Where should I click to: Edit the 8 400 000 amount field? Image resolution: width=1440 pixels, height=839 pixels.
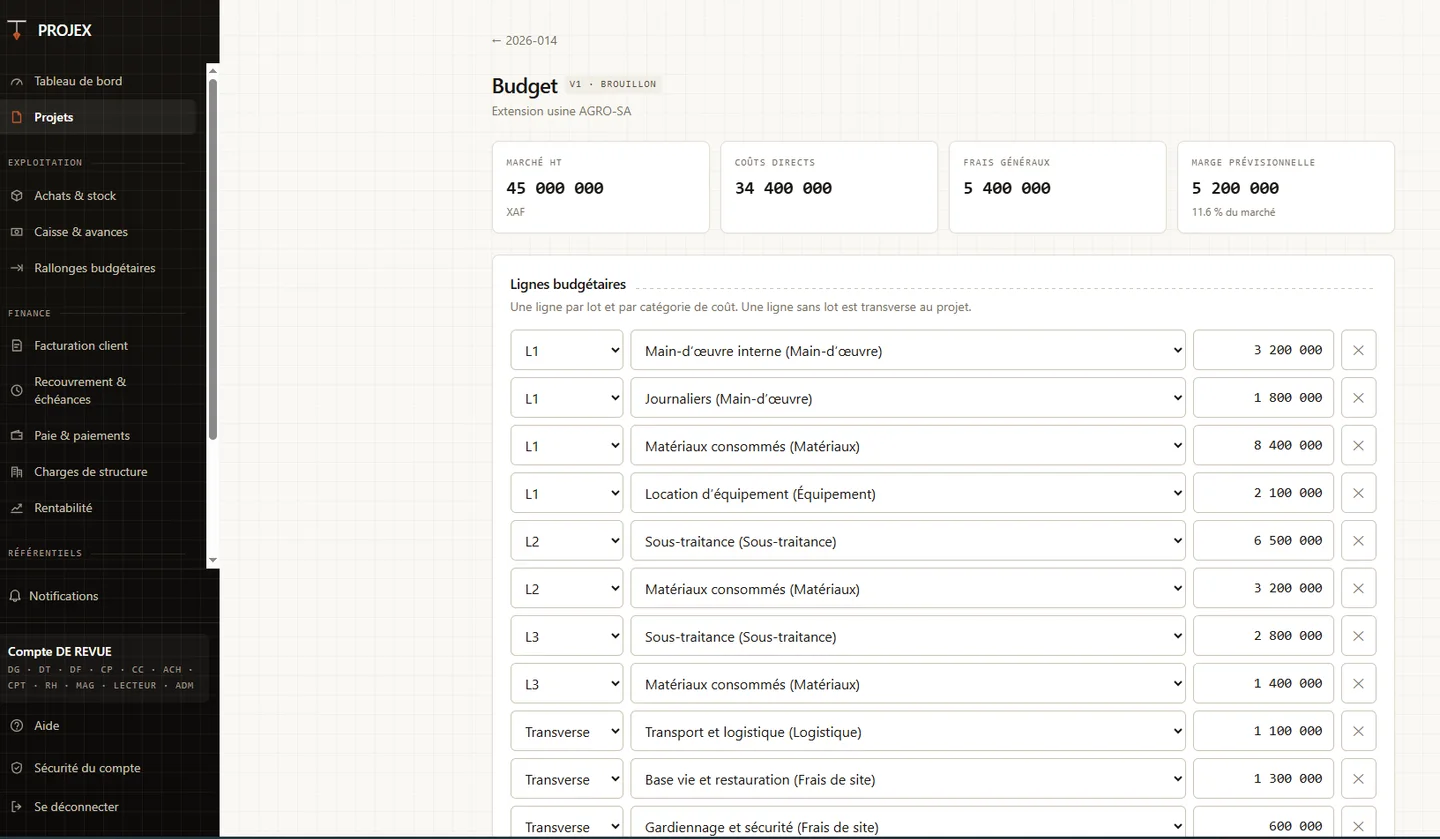(x=1263, y=446)
